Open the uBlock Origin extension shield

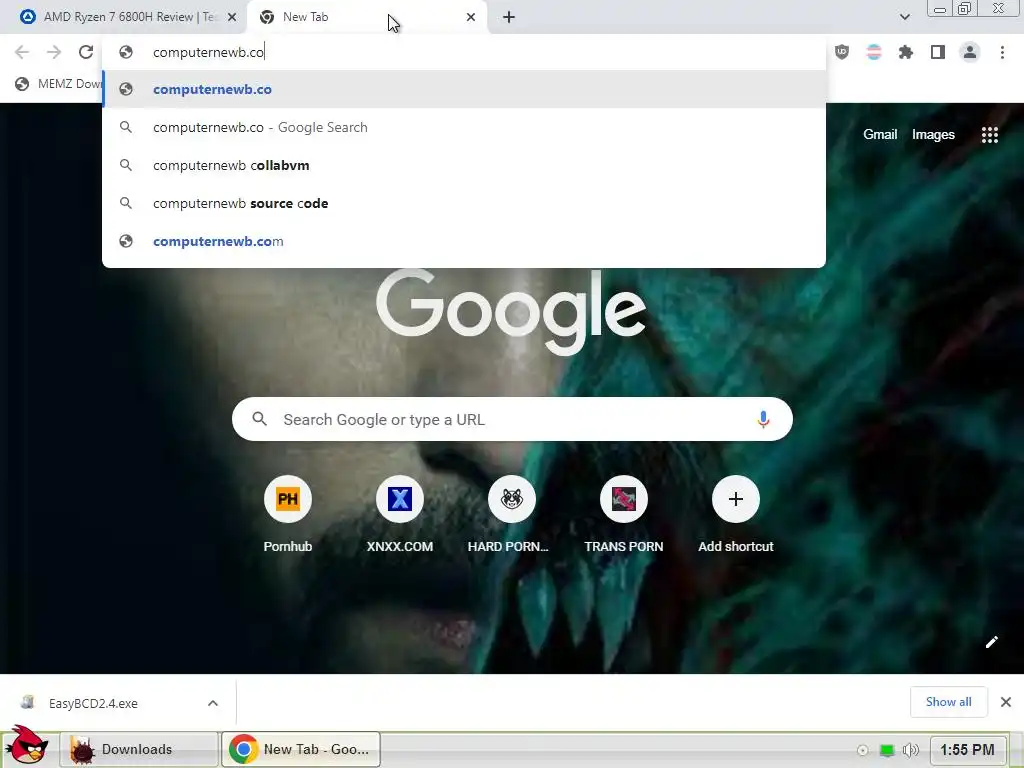842,52
